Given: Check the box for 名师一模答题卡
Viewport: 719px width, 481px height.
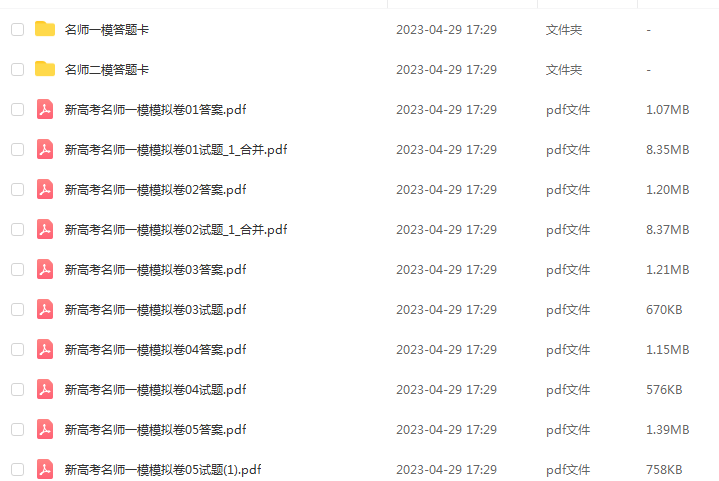Looking at the screenshot, I should pos(17,29).
